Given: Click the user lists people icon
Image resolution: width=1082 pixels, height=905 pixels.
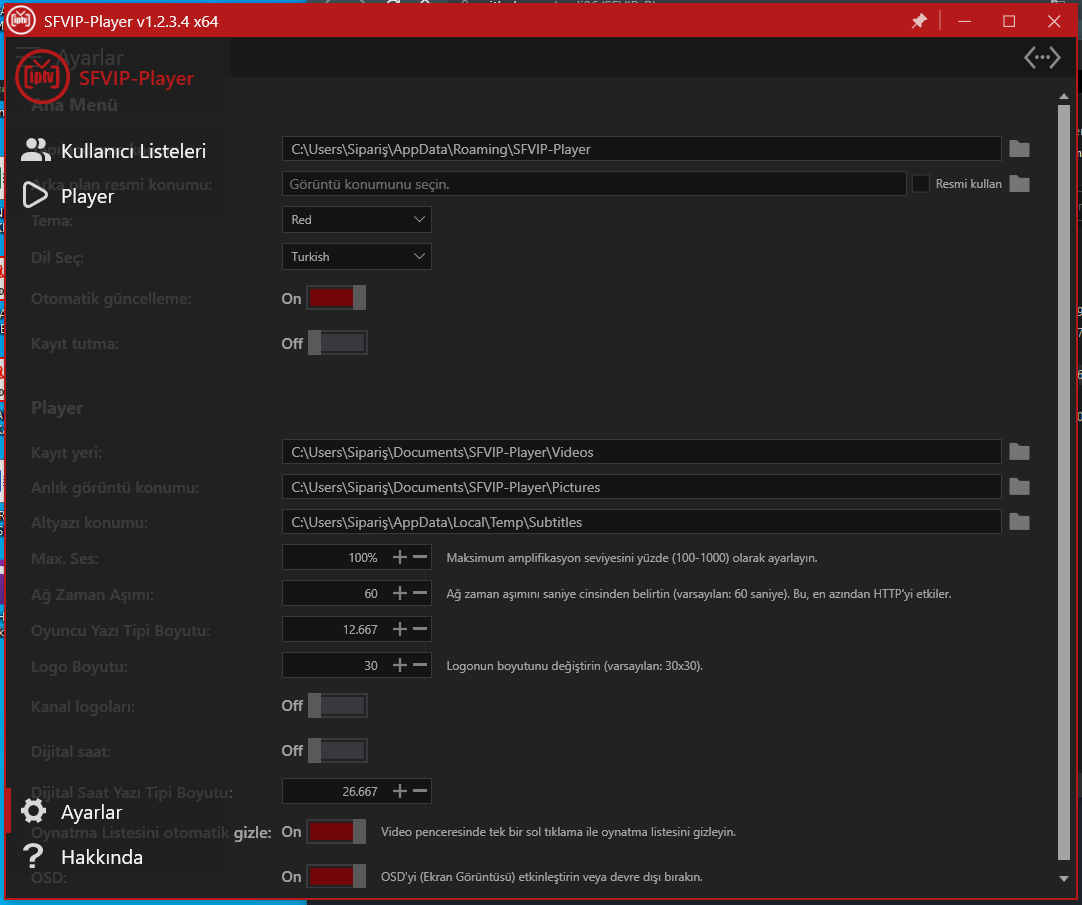Looking at the screenshot, I should 35,150.
